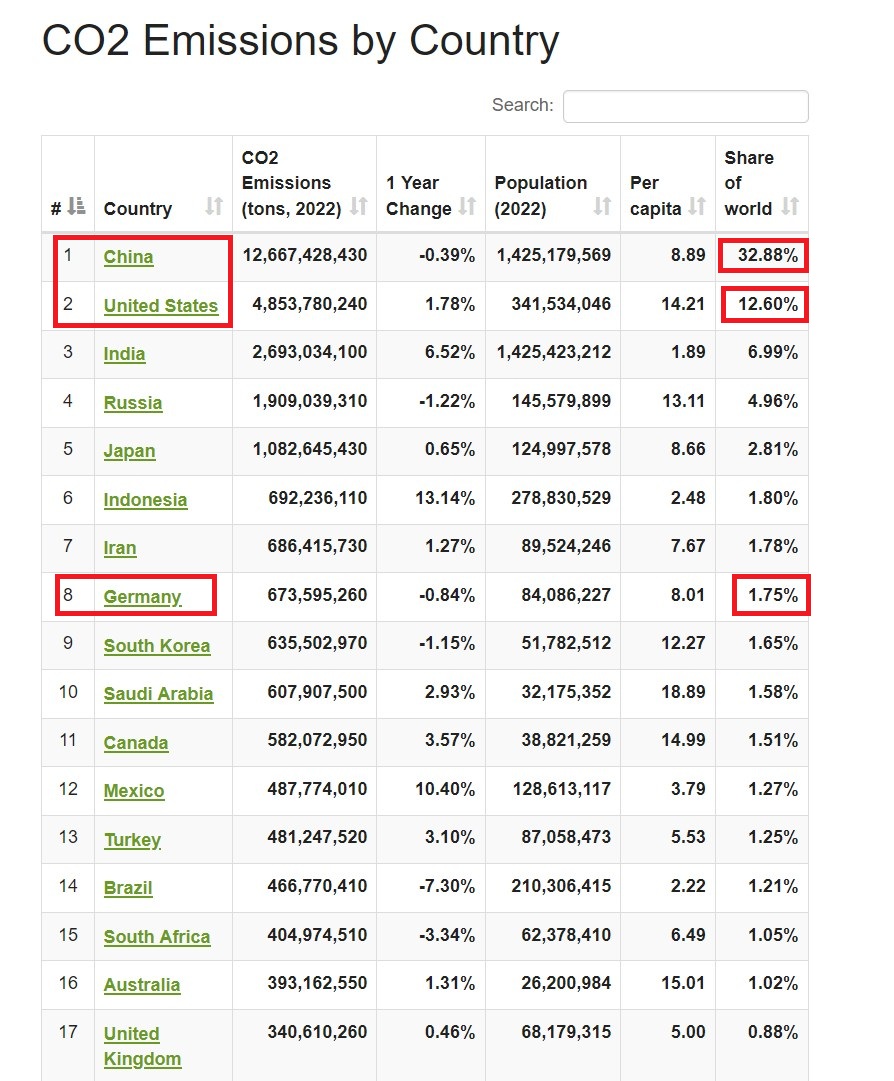Visit the Saudi Arabia link
This screenshot has height=1081, width=894.
coord(159,694)
